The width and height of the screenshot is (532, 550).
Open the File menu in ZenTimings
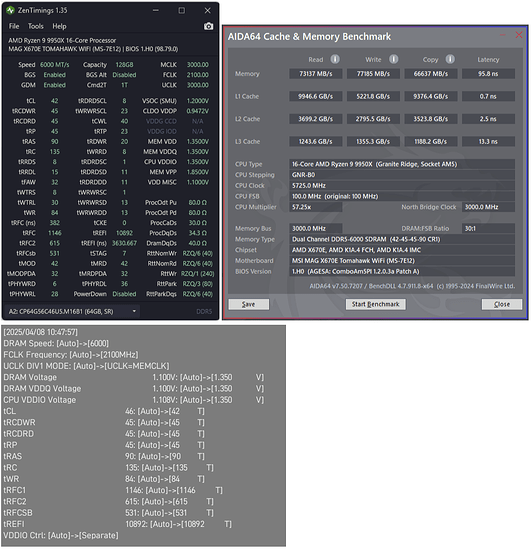[x=14, y=26]
